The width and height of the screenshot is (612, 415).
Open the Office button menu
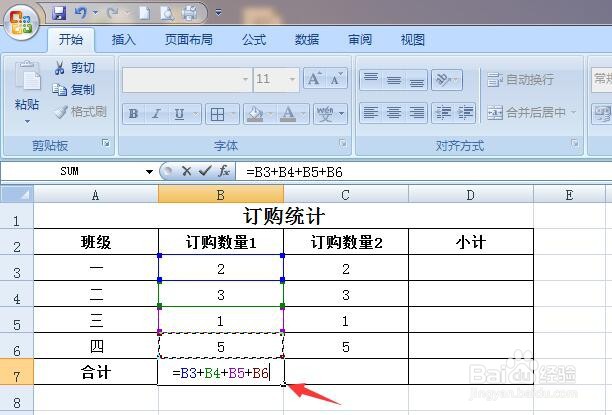[x=21, y=22]
